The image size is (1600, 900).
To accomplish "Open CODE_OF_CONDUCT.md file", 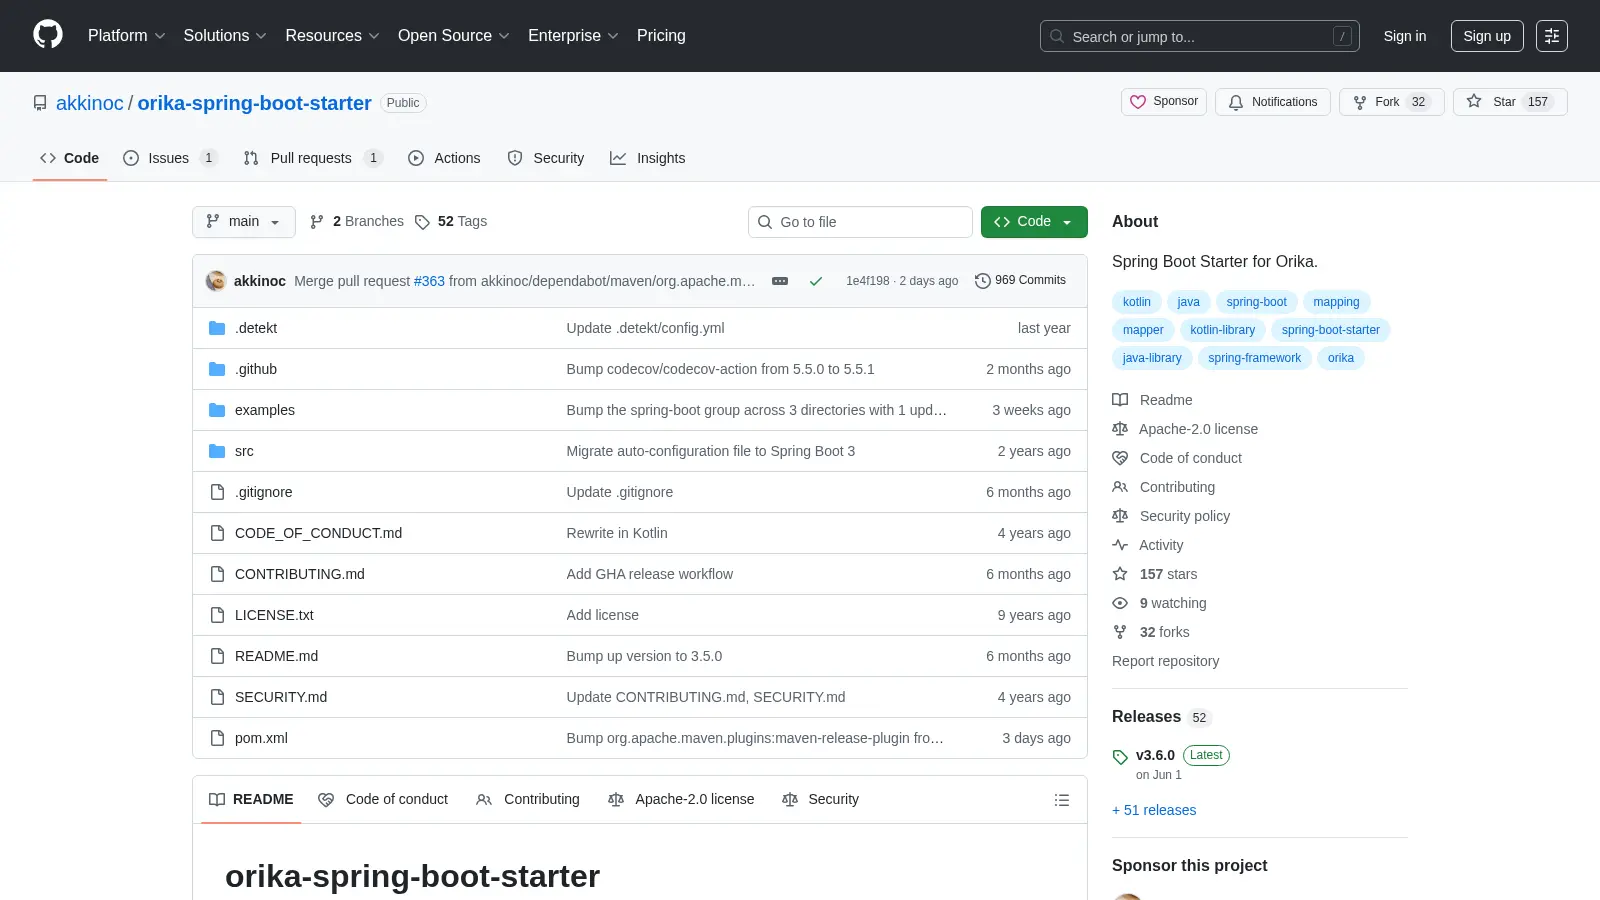I will click(318, 533).
